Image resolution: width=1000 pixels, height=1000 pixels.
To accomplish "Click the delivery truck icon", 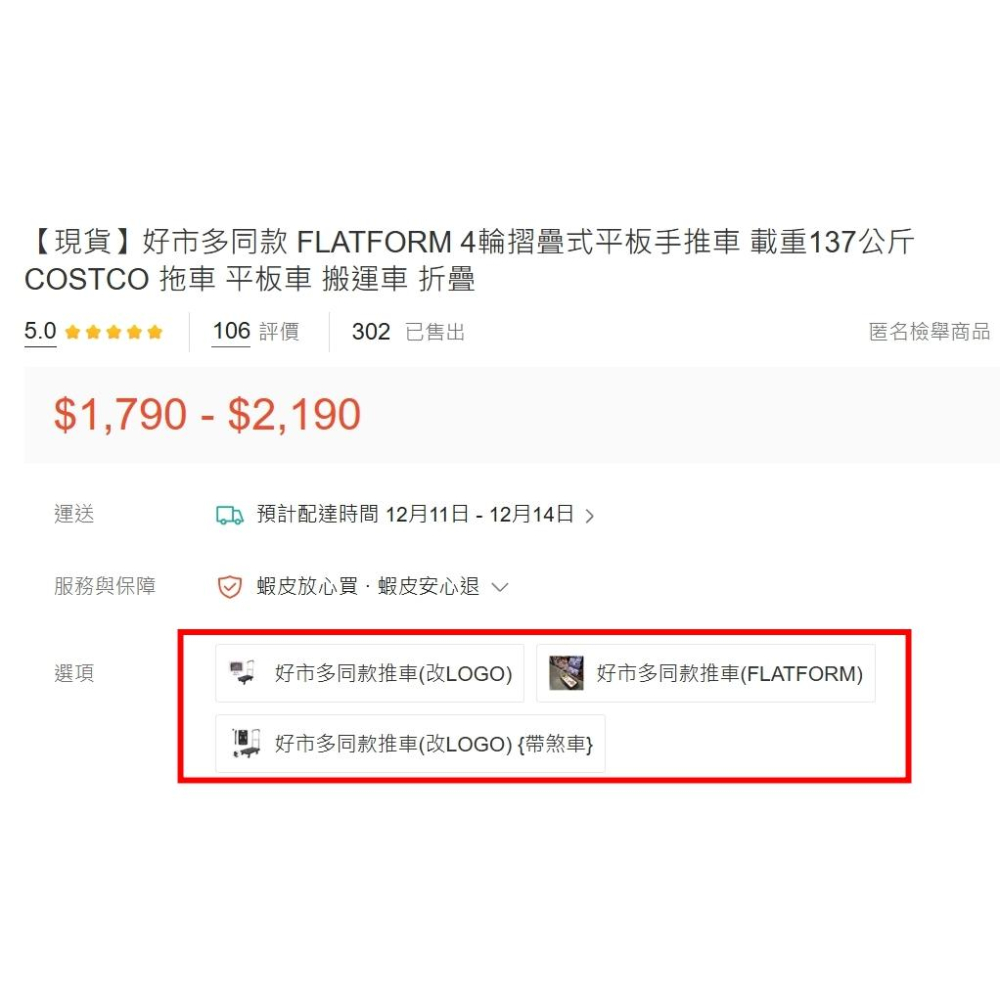I will point(229,515).
